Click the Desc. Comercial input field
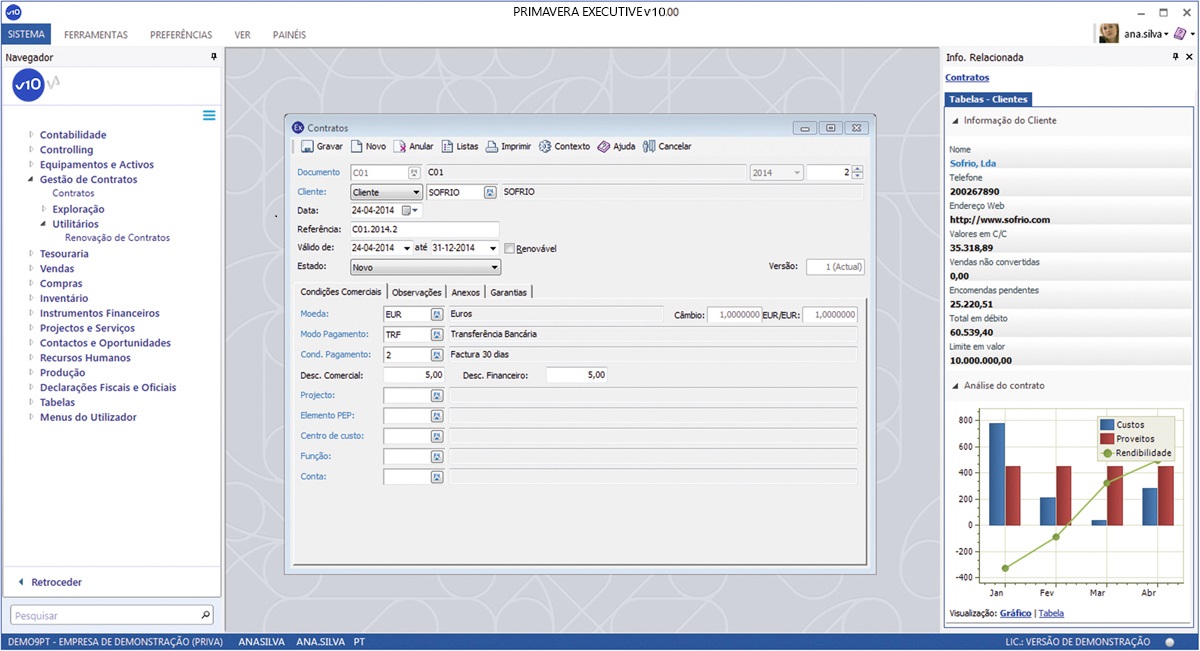The height and width of the screenshot is (651, 1200). [x=413, y=375]
